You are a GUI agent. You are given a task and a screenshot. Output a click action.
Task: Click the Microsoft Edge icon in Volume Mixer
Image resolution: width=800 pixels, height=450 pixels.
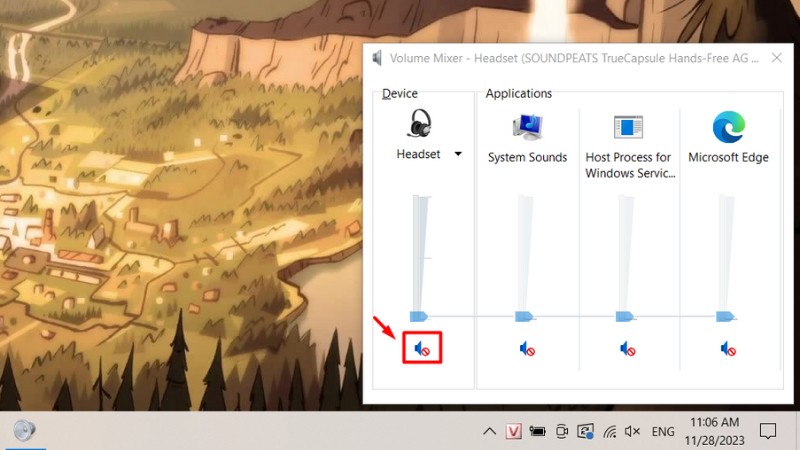coord(729,127)
